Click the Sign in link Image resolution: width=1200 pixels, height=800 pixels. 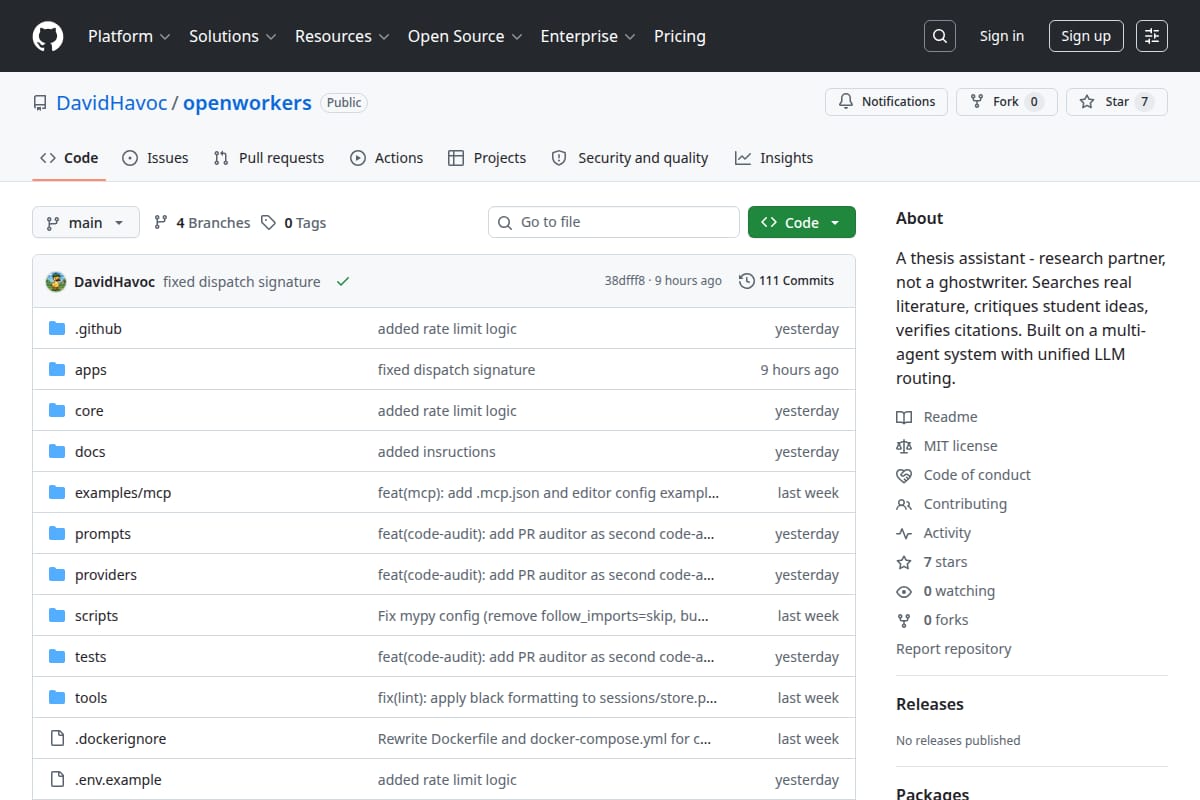point(1002,36)
